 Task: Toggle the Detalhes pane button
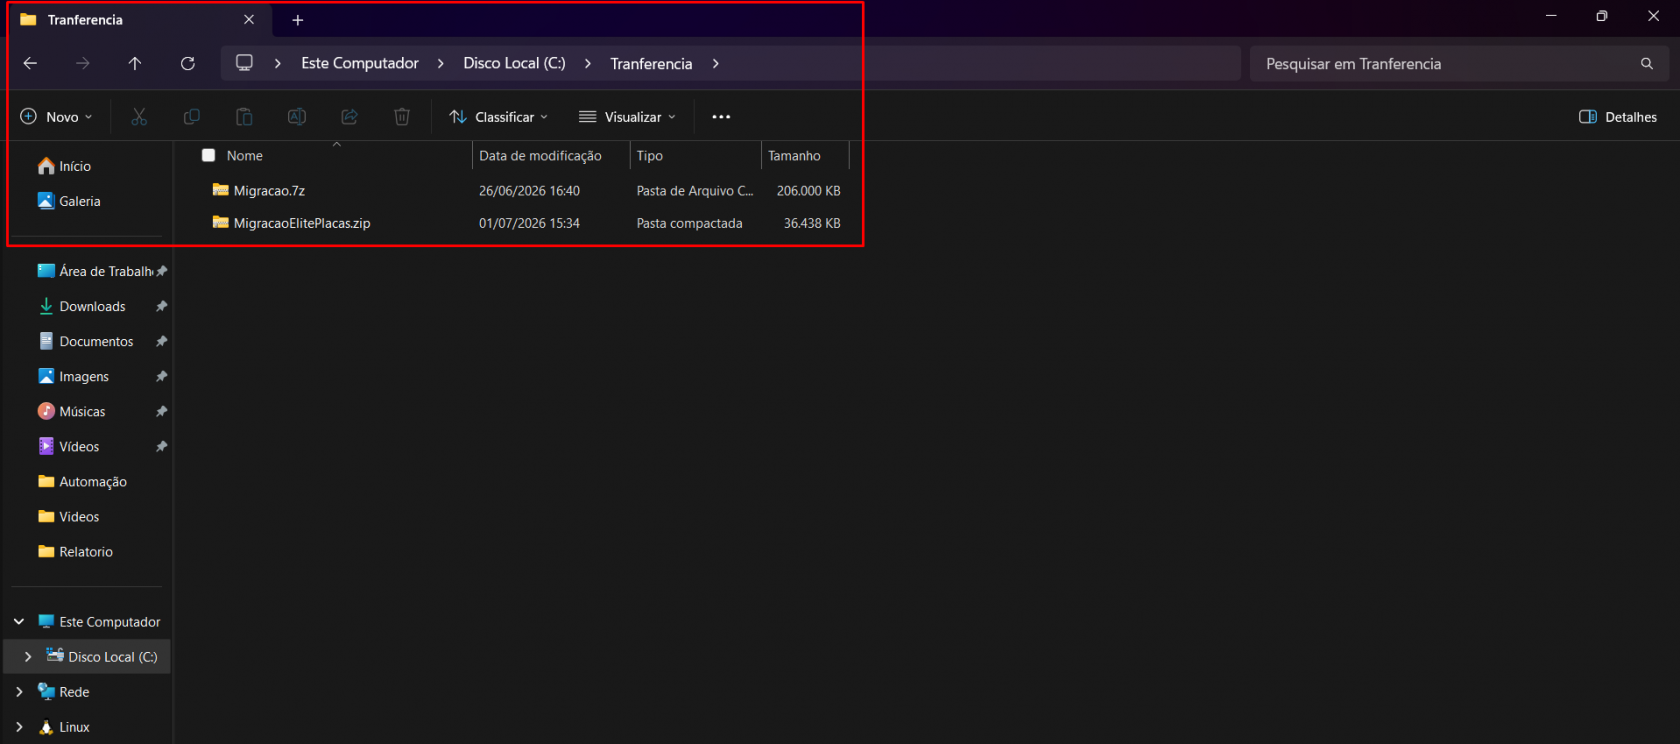pyautogui.click(x=1618, y=117)
